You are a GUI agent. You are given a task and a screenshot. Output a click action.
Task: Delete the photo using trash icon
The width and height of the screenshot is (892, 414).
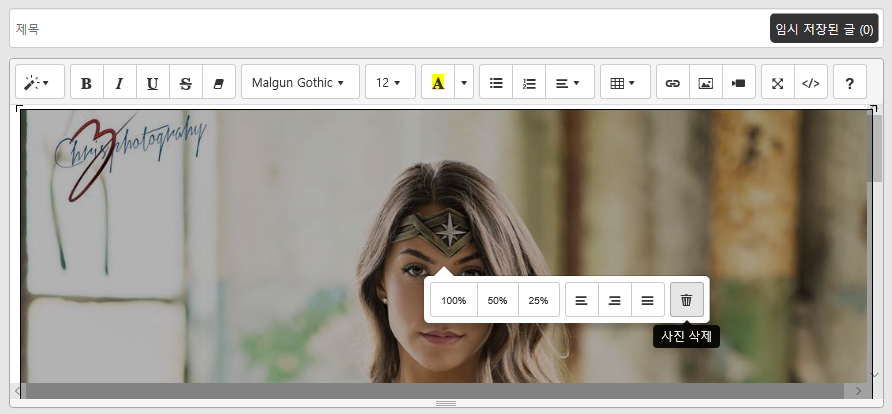(x=686, y=300)
